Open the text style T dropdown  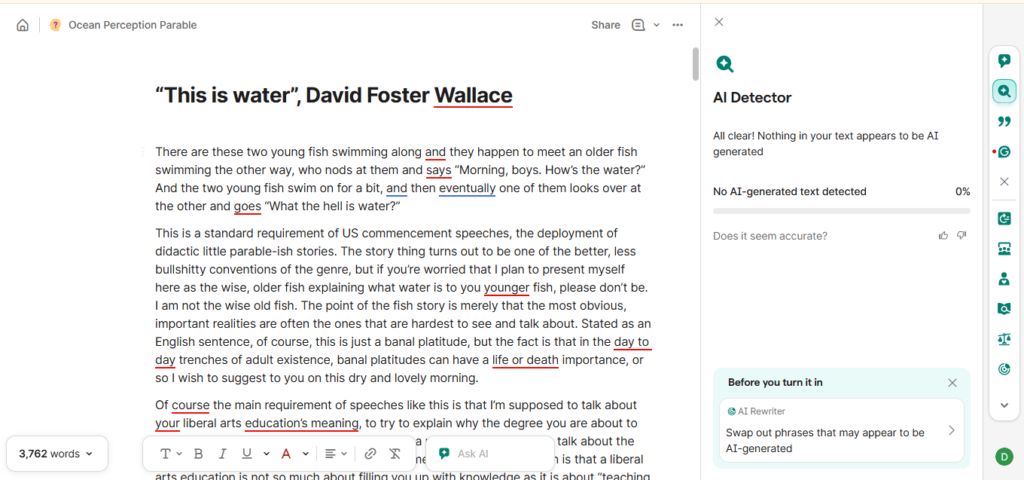pos(171,453)
